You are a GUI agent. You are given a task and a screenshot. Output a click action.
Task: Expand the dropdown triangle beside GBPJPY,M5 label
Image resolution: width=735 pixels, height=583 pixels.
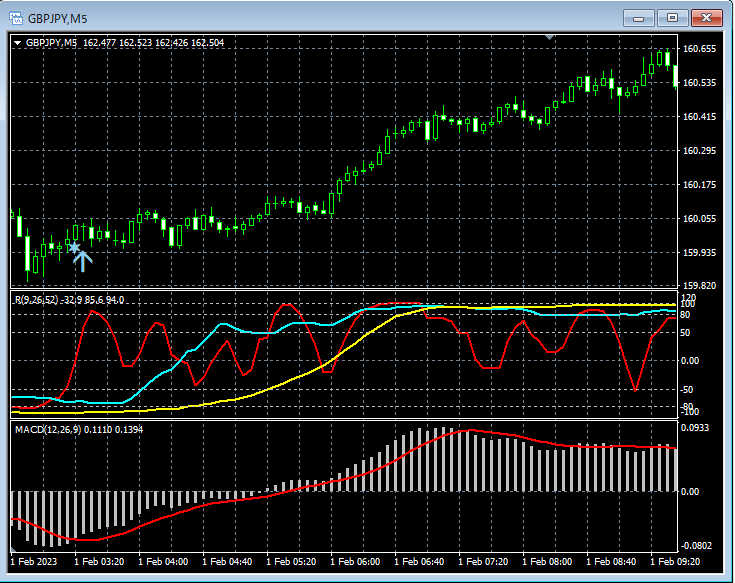tap(18, 43)
